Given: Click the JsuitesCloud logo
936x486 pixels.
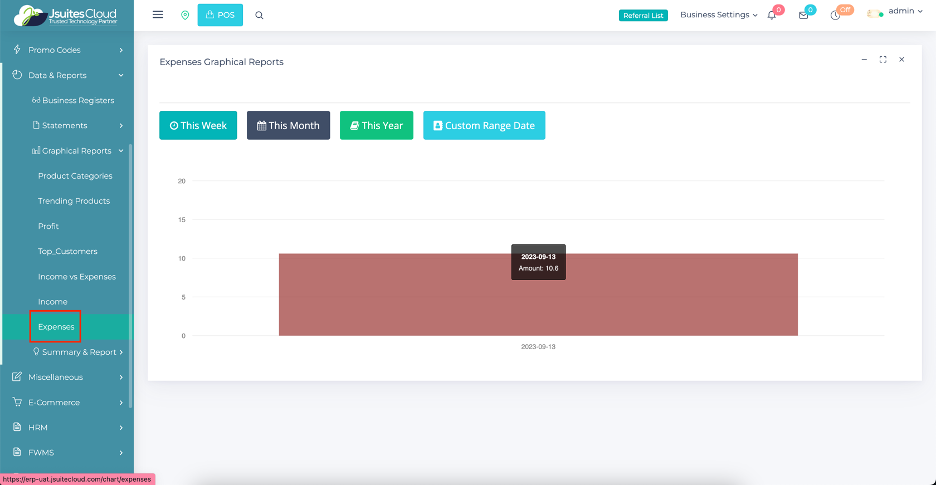Looking at the screenshot, I should point(66,15).
